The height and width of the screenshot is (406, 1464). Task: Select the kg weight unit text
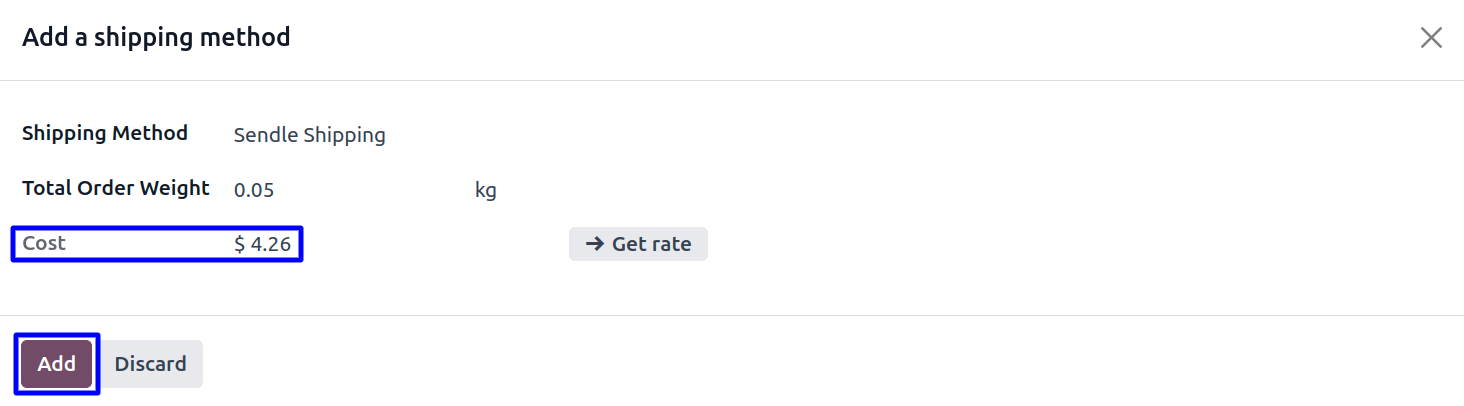pyautogui.click(x=485, y=190)
